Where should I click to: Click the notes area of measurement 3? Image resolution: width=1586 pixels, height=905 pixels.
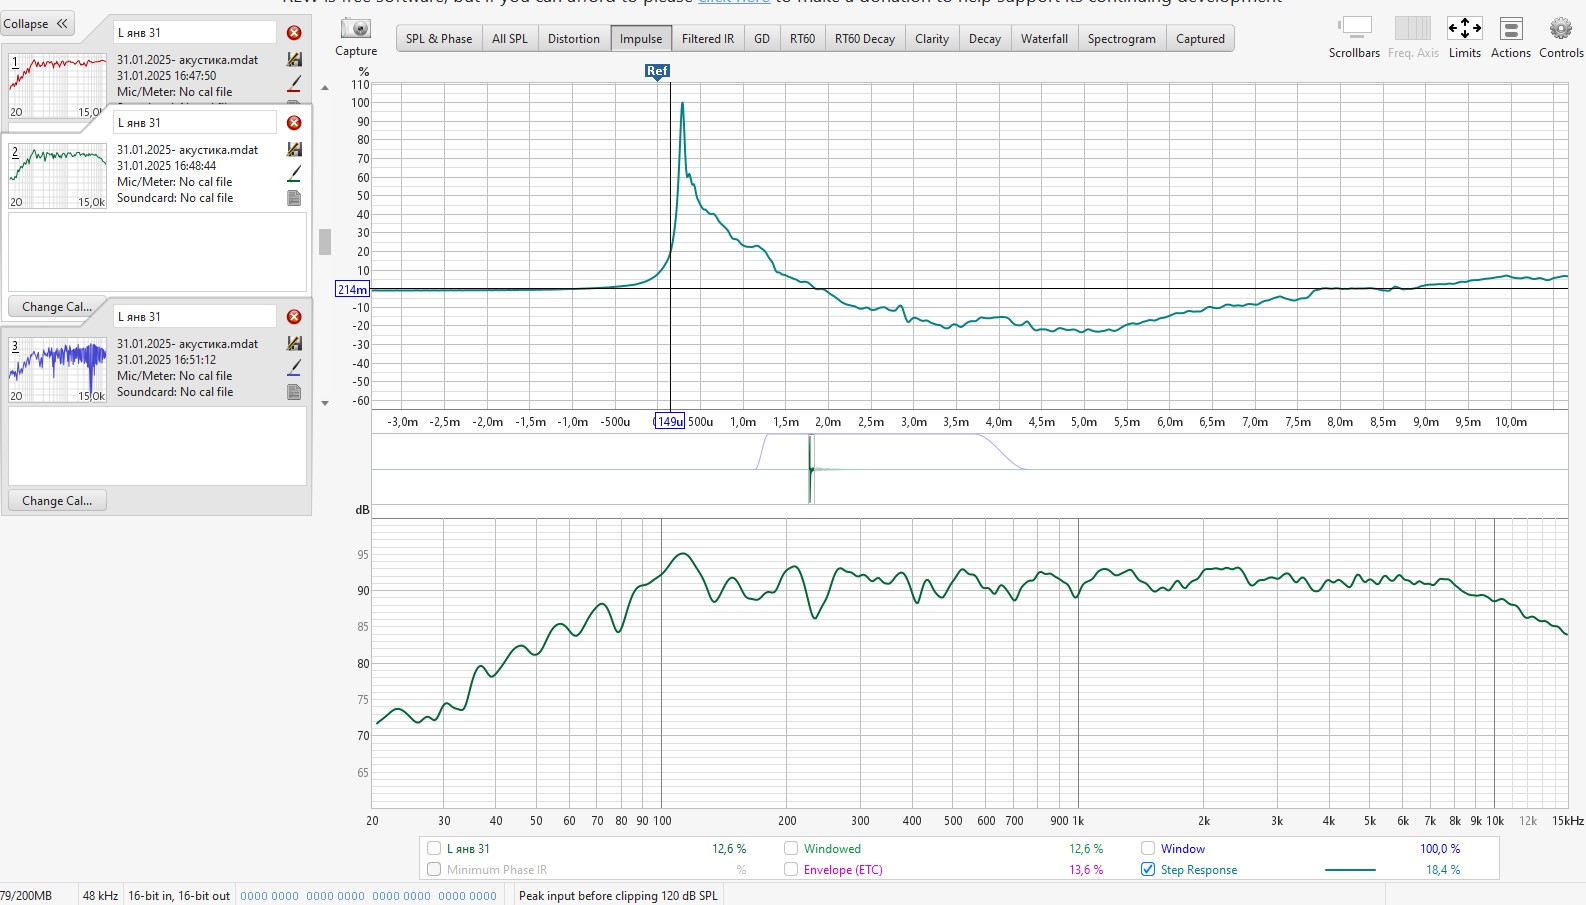[x=157, y=446]
